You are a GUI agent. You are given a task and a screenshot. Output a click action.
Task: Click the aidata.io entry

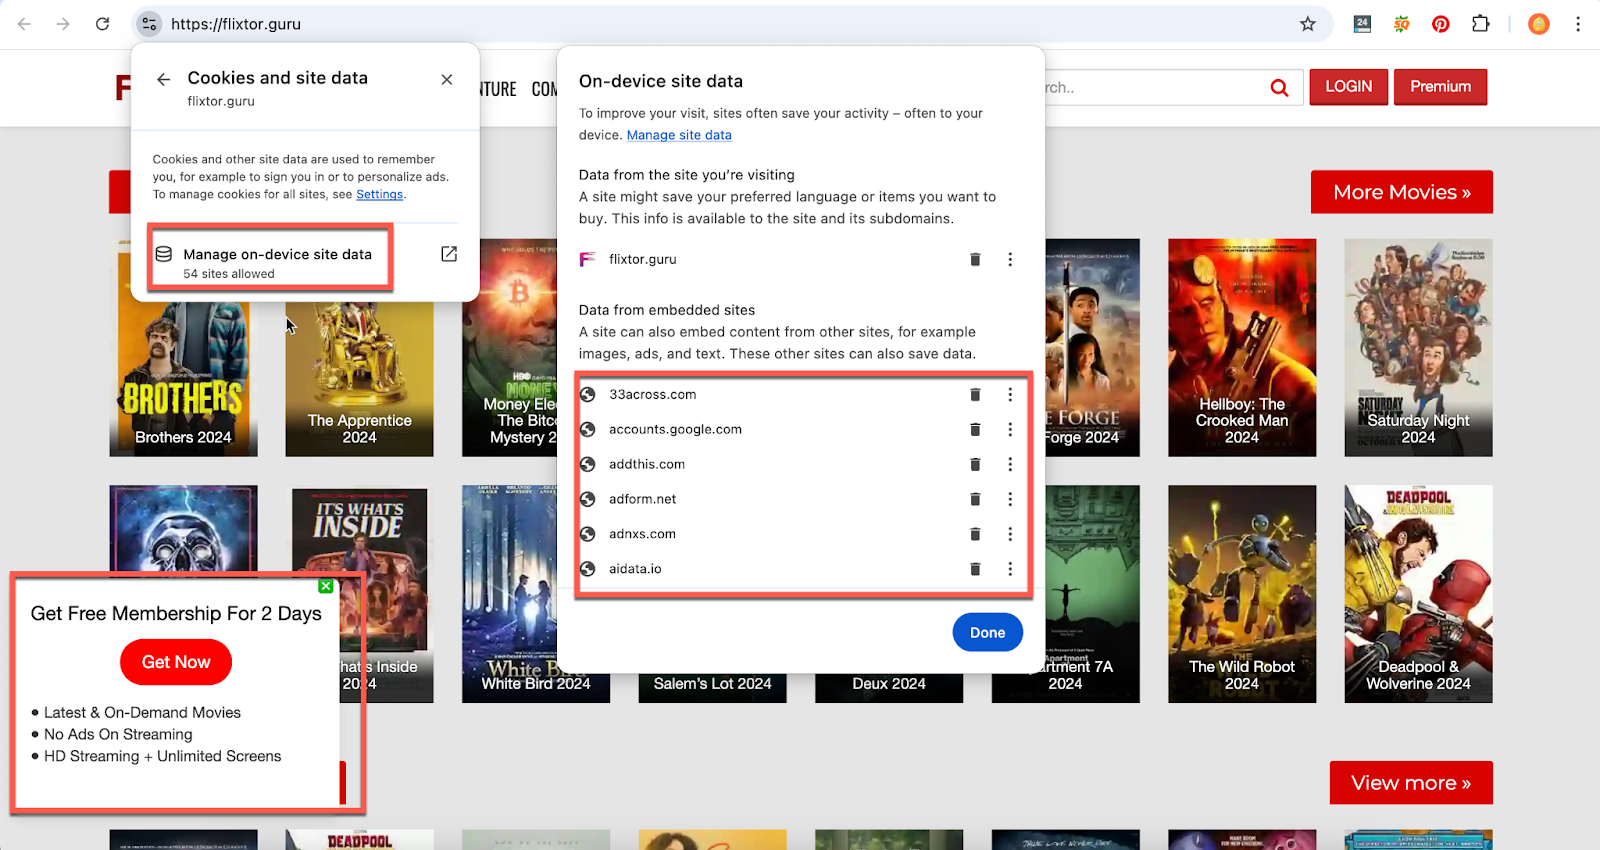click(635, 569)
